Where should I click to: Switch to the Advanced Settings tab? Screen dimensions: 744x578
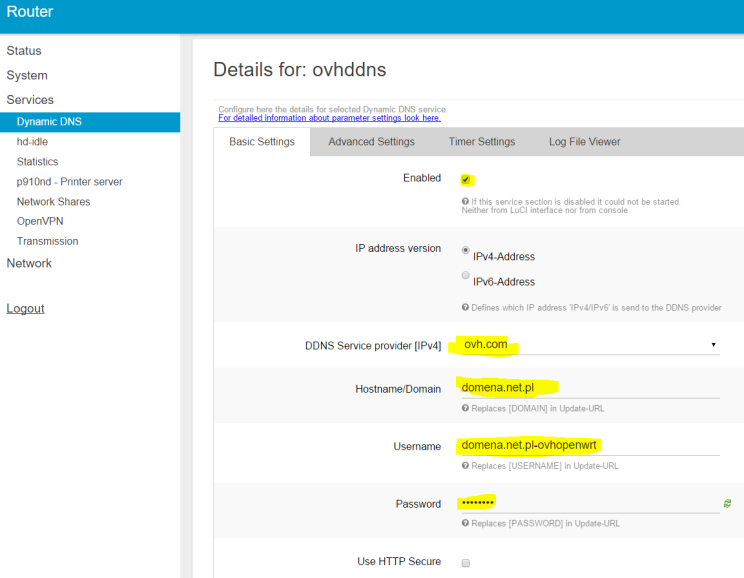[x=371, y=142]
